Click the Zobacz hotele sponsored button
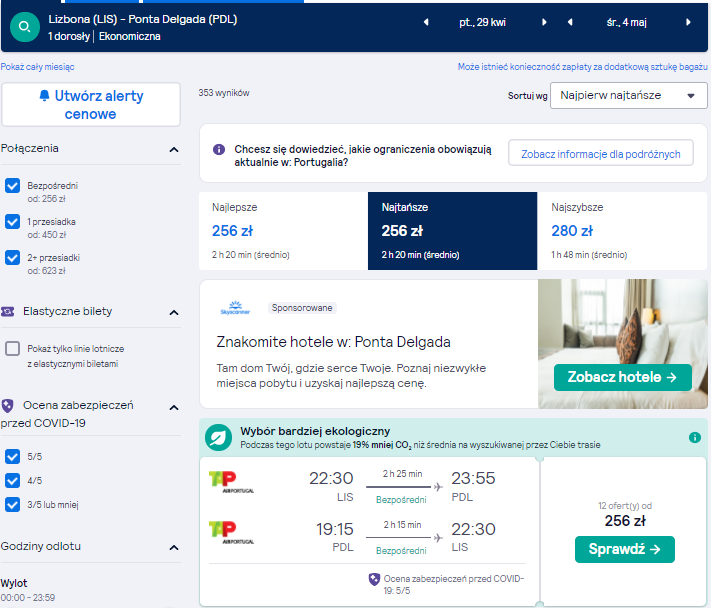711x608 pixels. 623,377
